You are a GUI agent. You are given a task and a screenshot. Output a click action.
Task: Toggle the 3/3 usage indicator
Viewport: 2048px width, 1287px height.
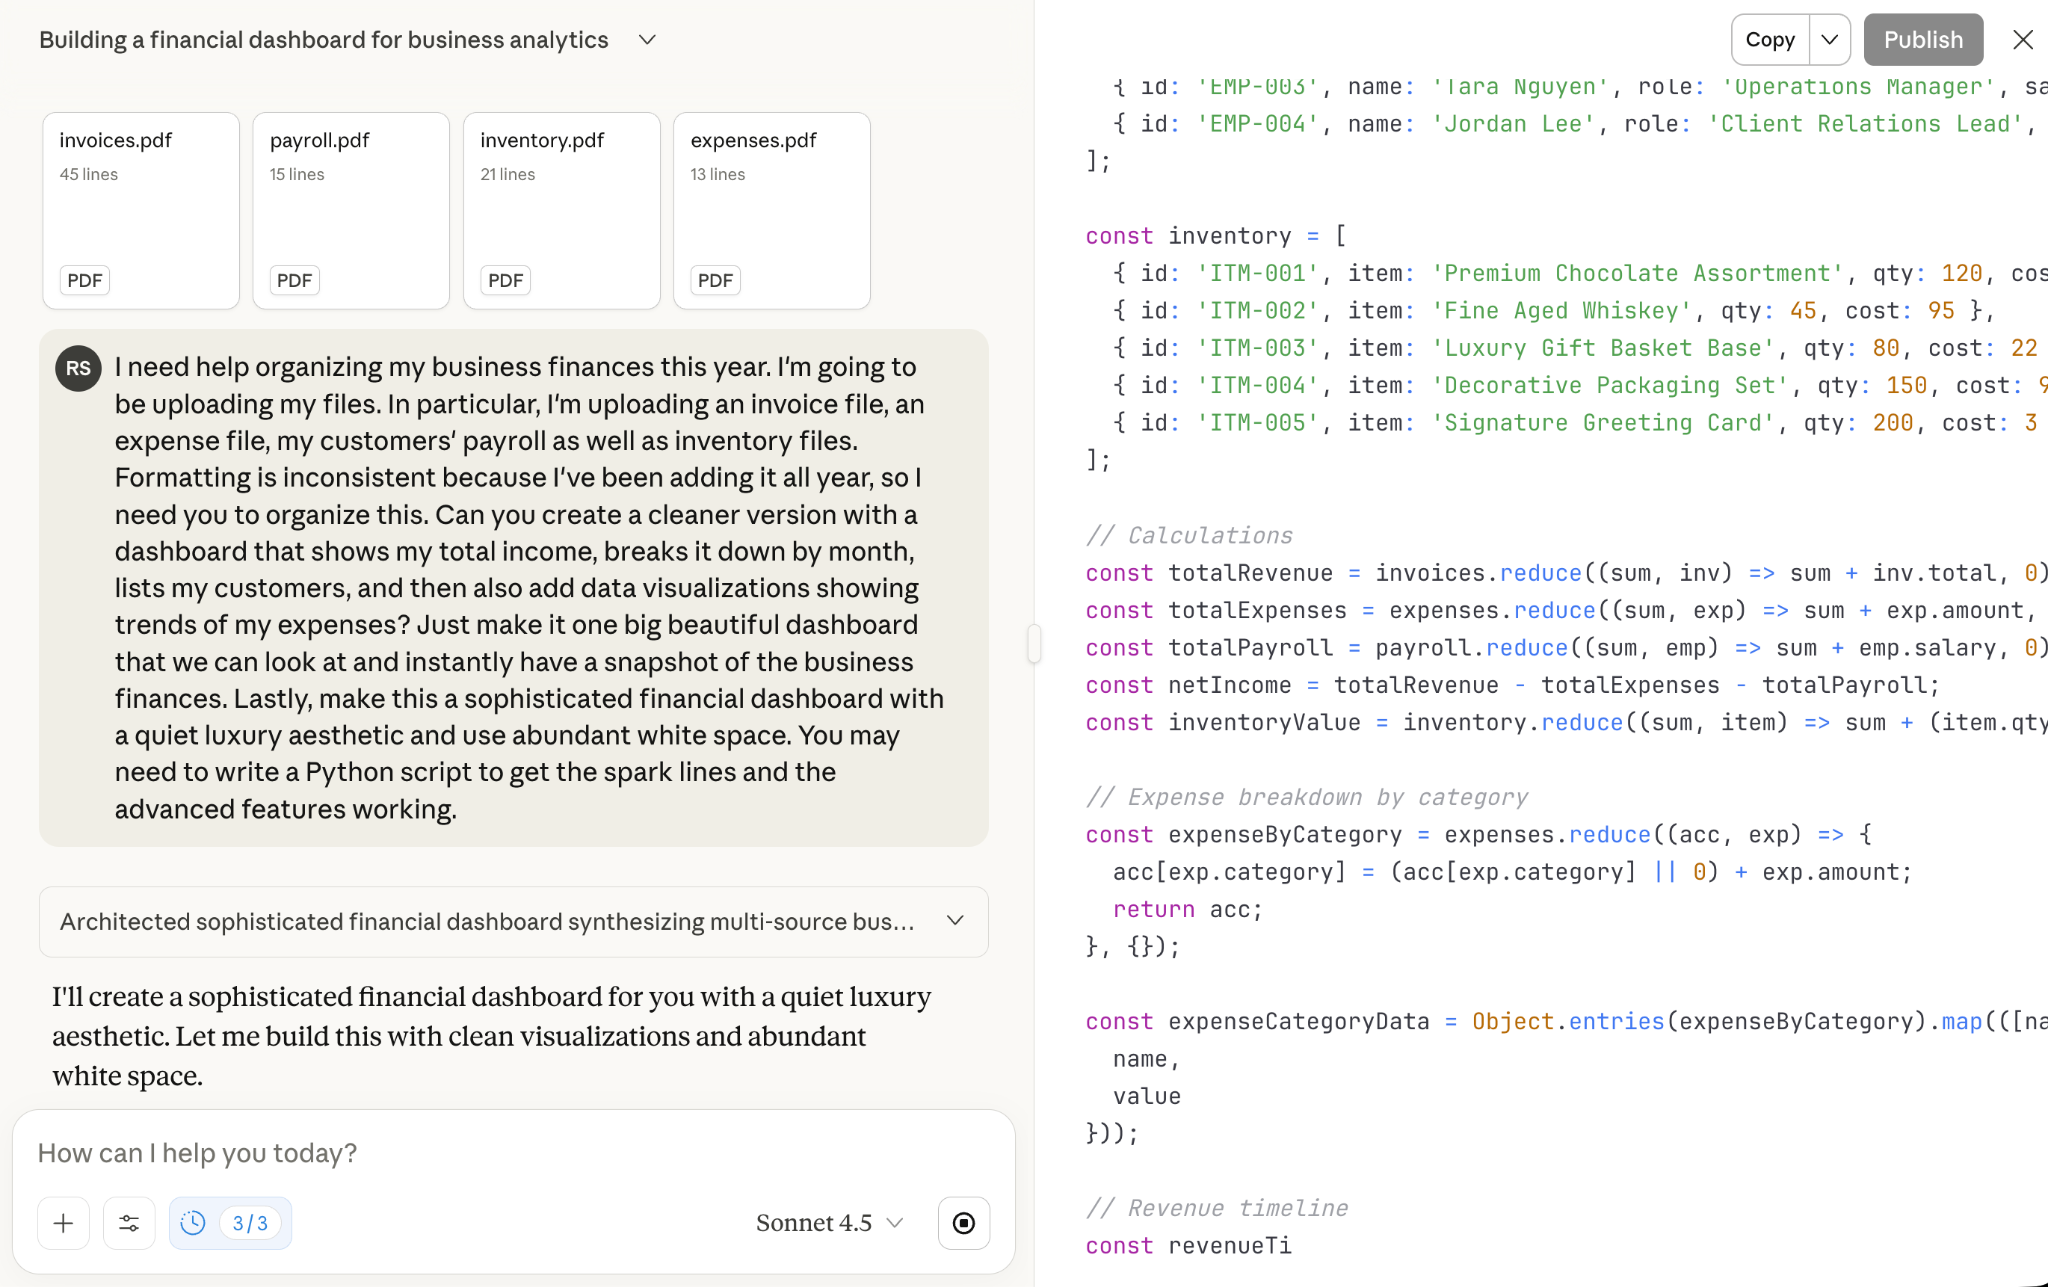250,1223
